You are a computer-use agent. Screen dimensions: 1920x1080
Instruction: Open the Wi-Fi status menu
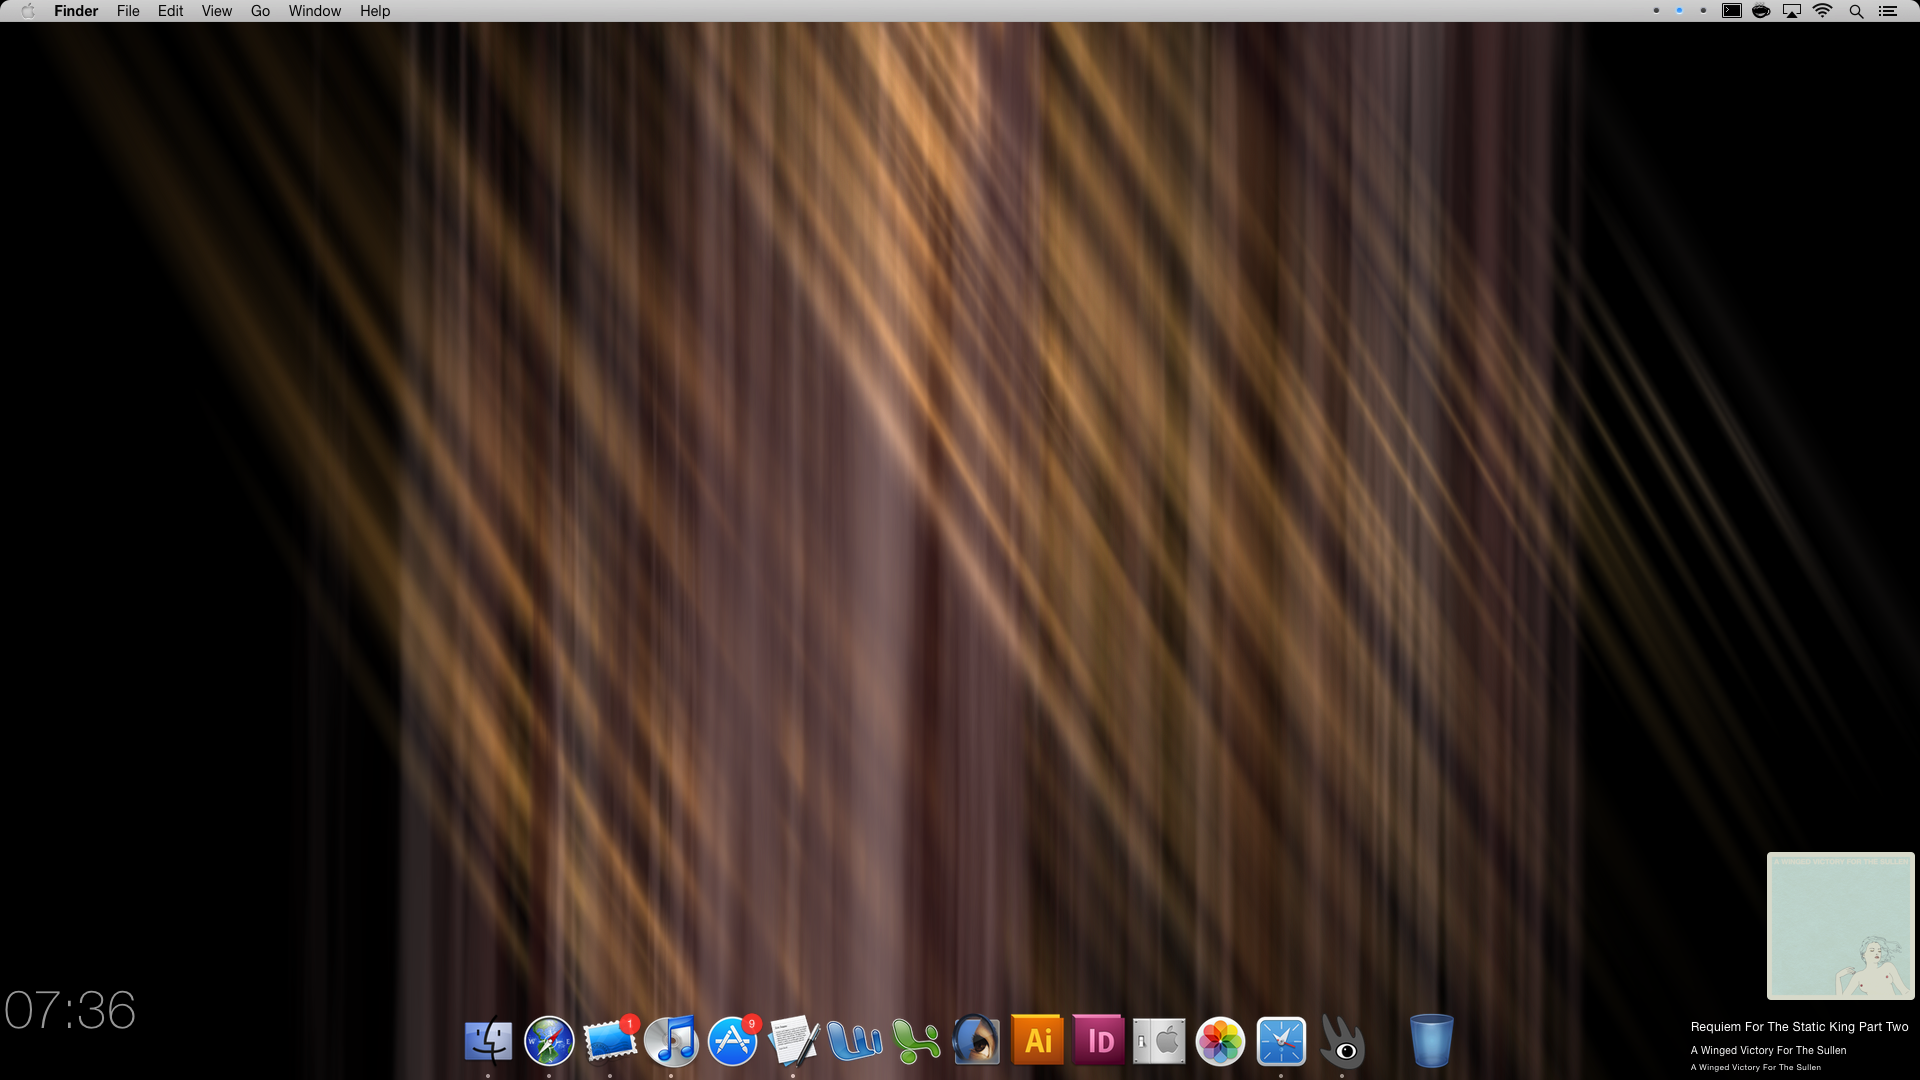click(1823, 11)
